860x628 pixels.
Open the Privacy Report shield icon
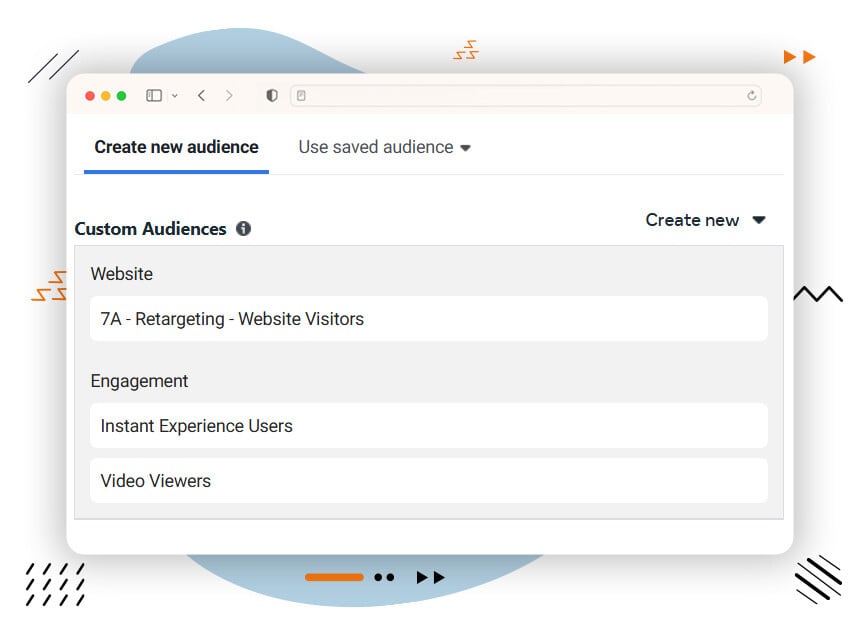click(270, 95)
